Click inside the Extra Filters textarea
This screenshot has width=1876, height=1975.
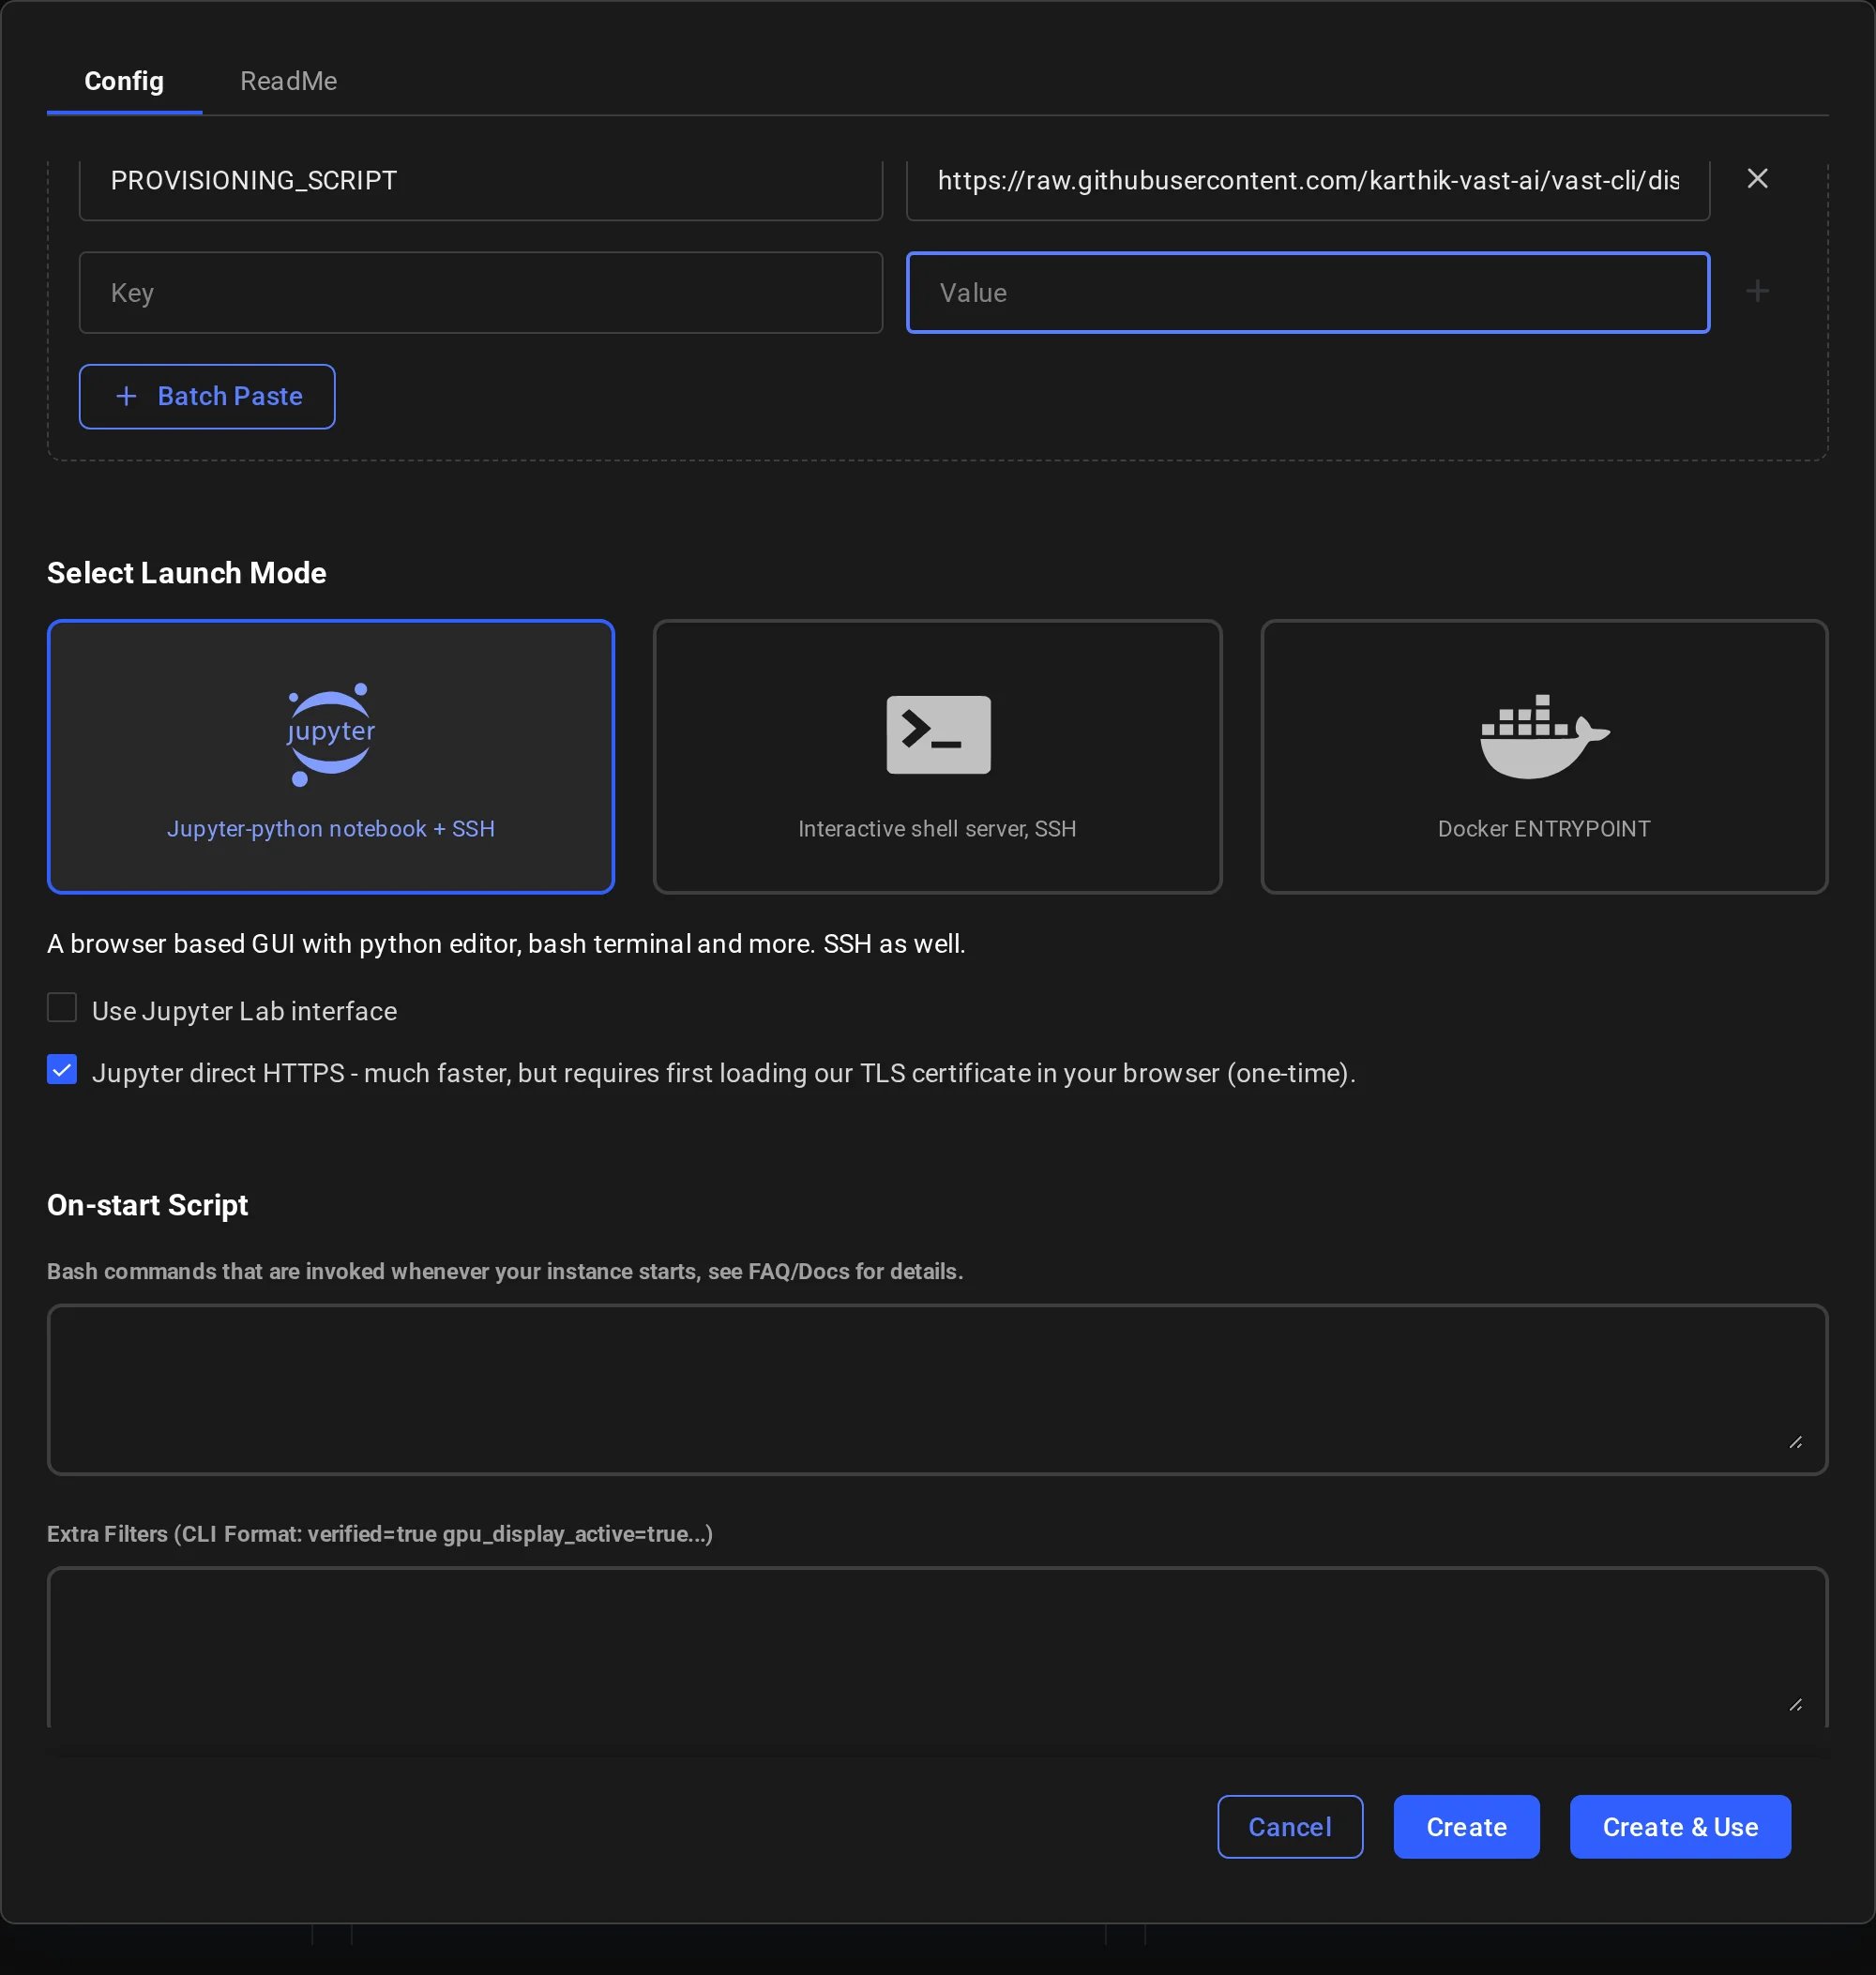click(937, 1647)
